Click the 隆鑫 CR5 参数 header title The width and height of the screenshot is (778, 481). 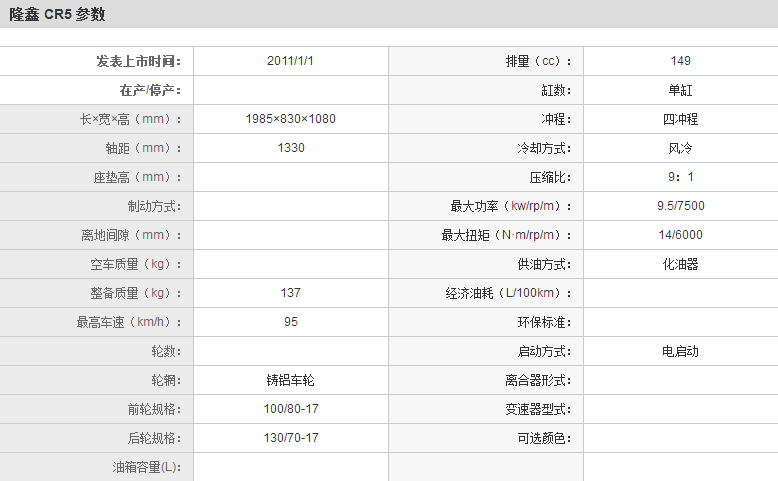(x=57, y=15)
